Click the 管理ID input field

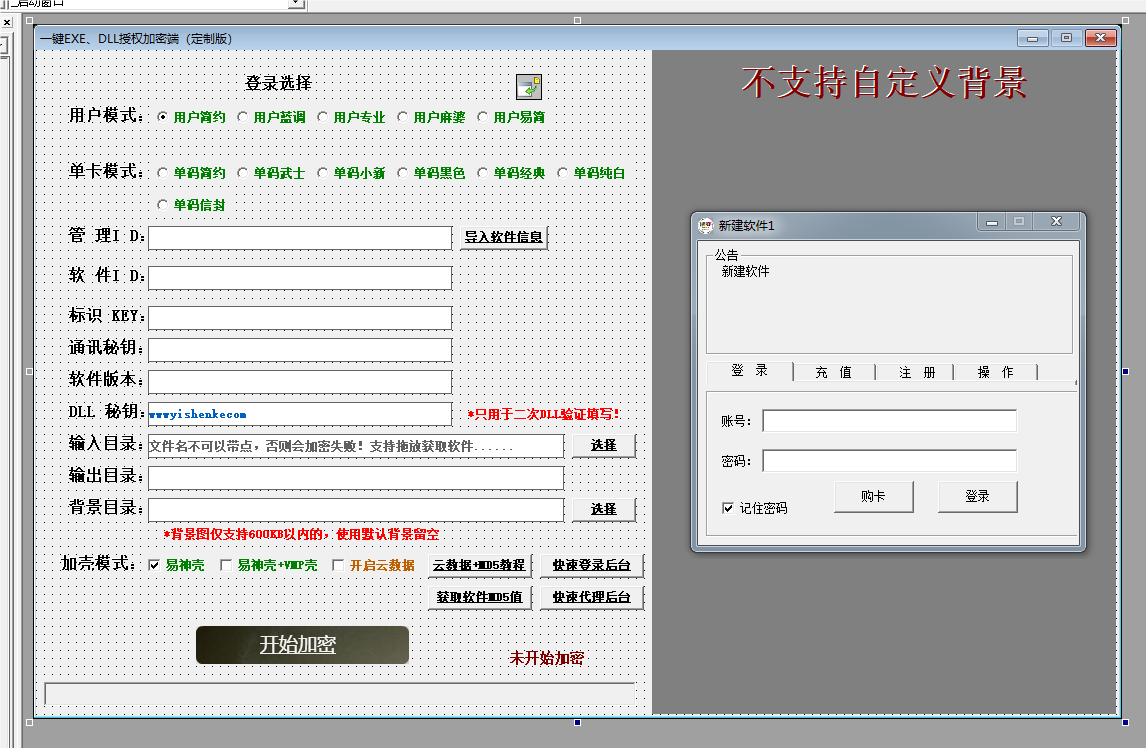300,238
